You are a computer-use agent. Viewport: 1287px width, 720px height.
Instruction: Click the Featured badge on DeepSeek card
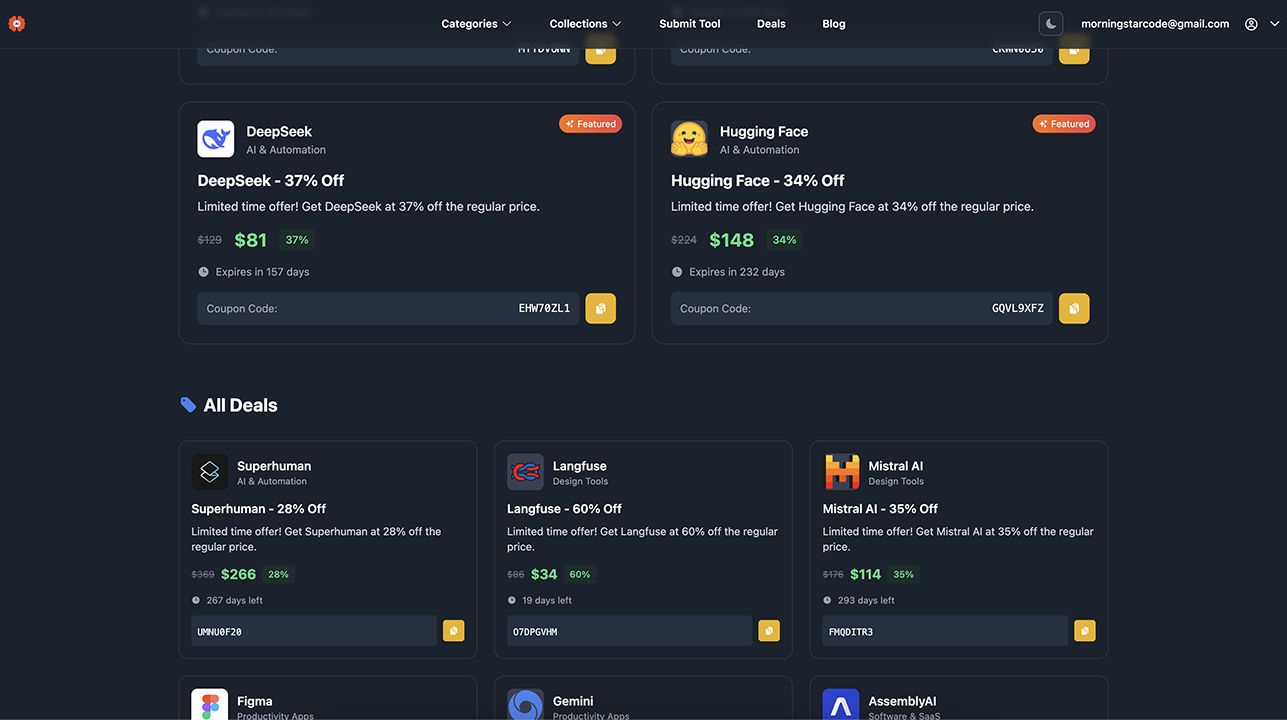(591, 124)
